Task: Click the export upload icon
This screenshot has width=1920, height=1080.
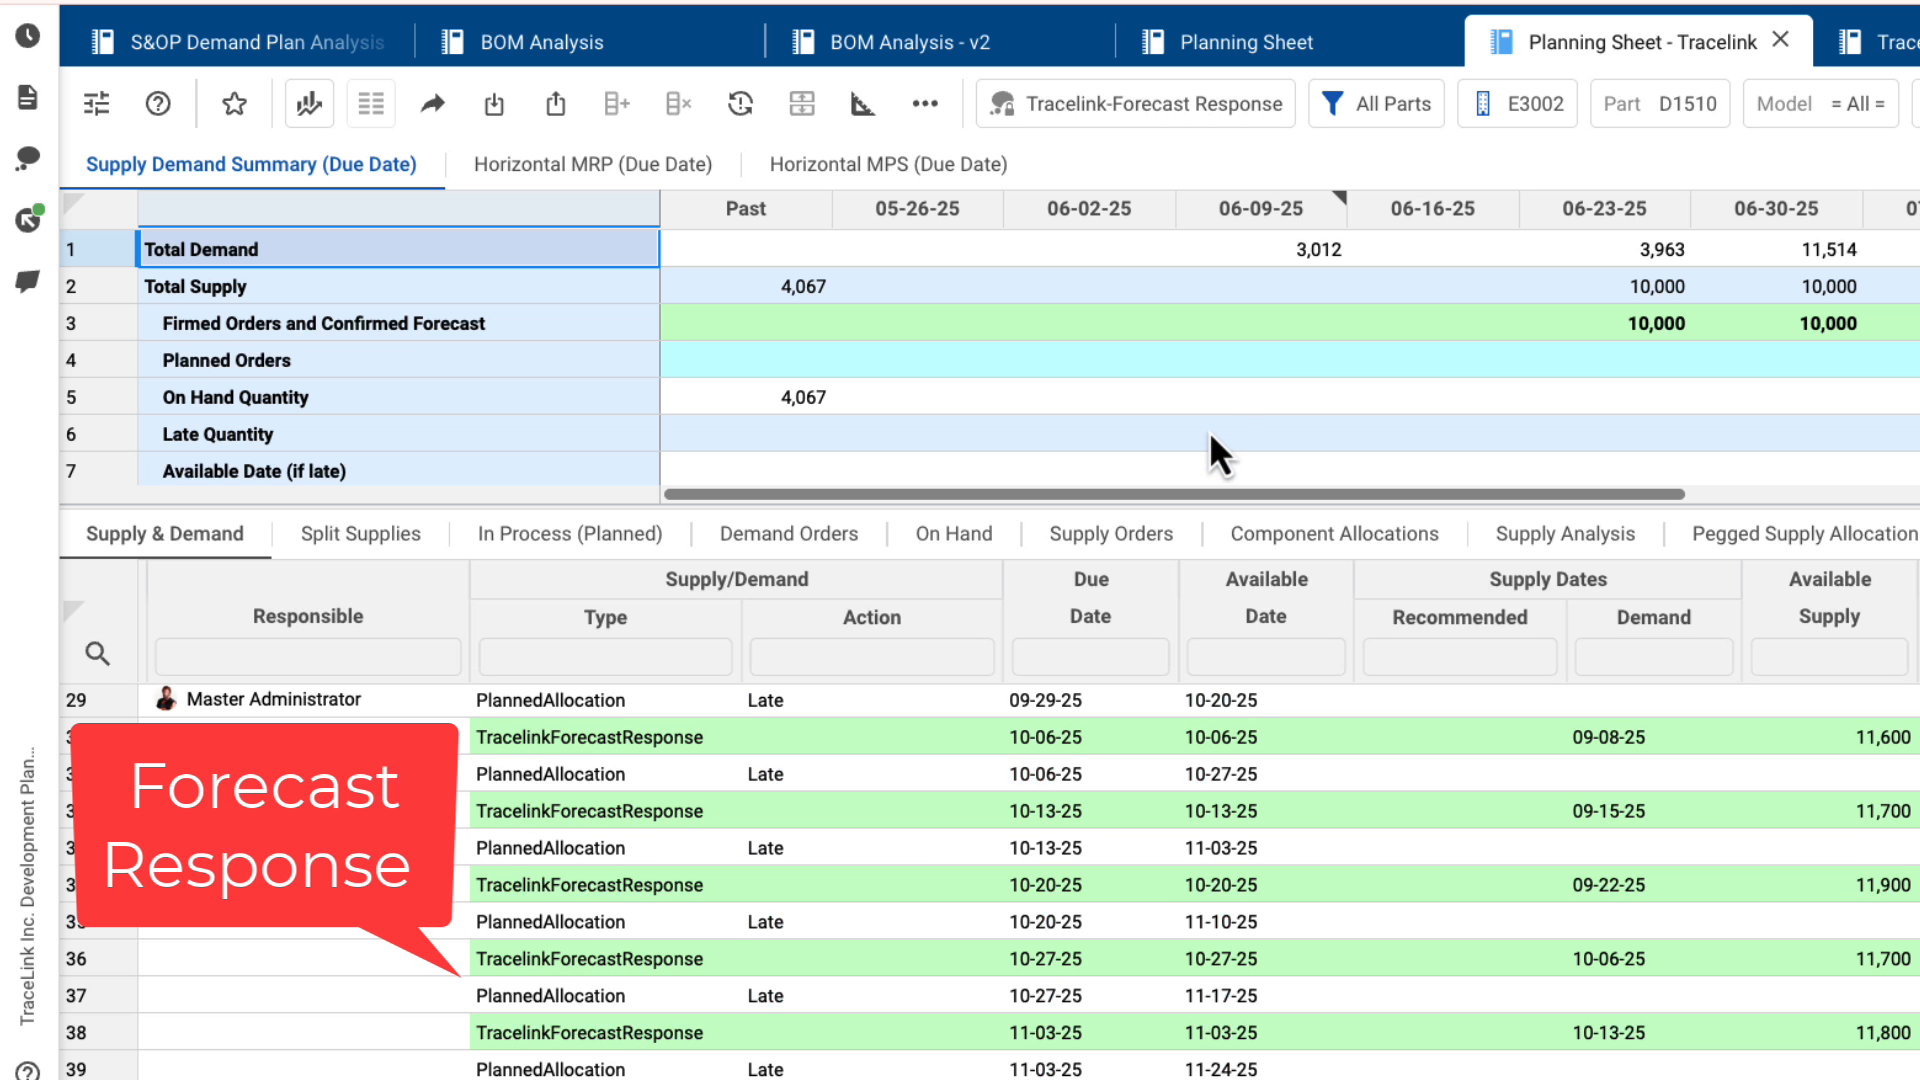Action: click(x=556, y=103)
